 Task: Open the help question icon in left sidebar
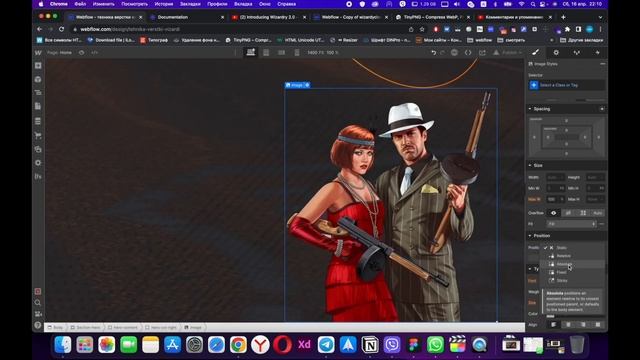38,325
